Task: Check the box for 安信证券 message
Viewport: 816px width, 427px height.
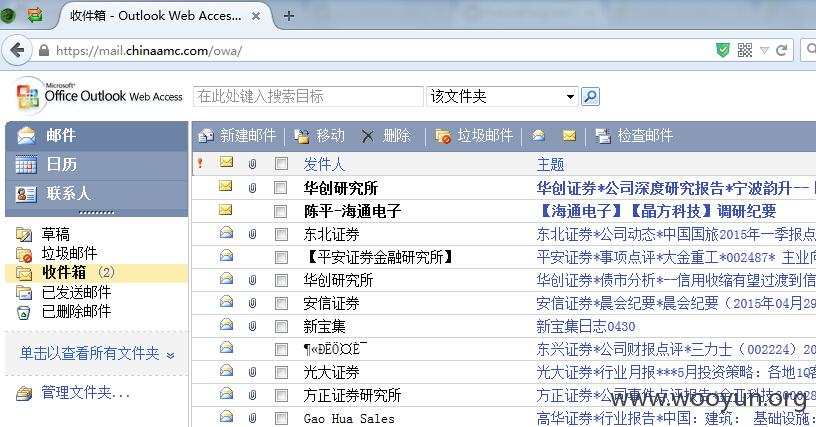Action: 281,304
